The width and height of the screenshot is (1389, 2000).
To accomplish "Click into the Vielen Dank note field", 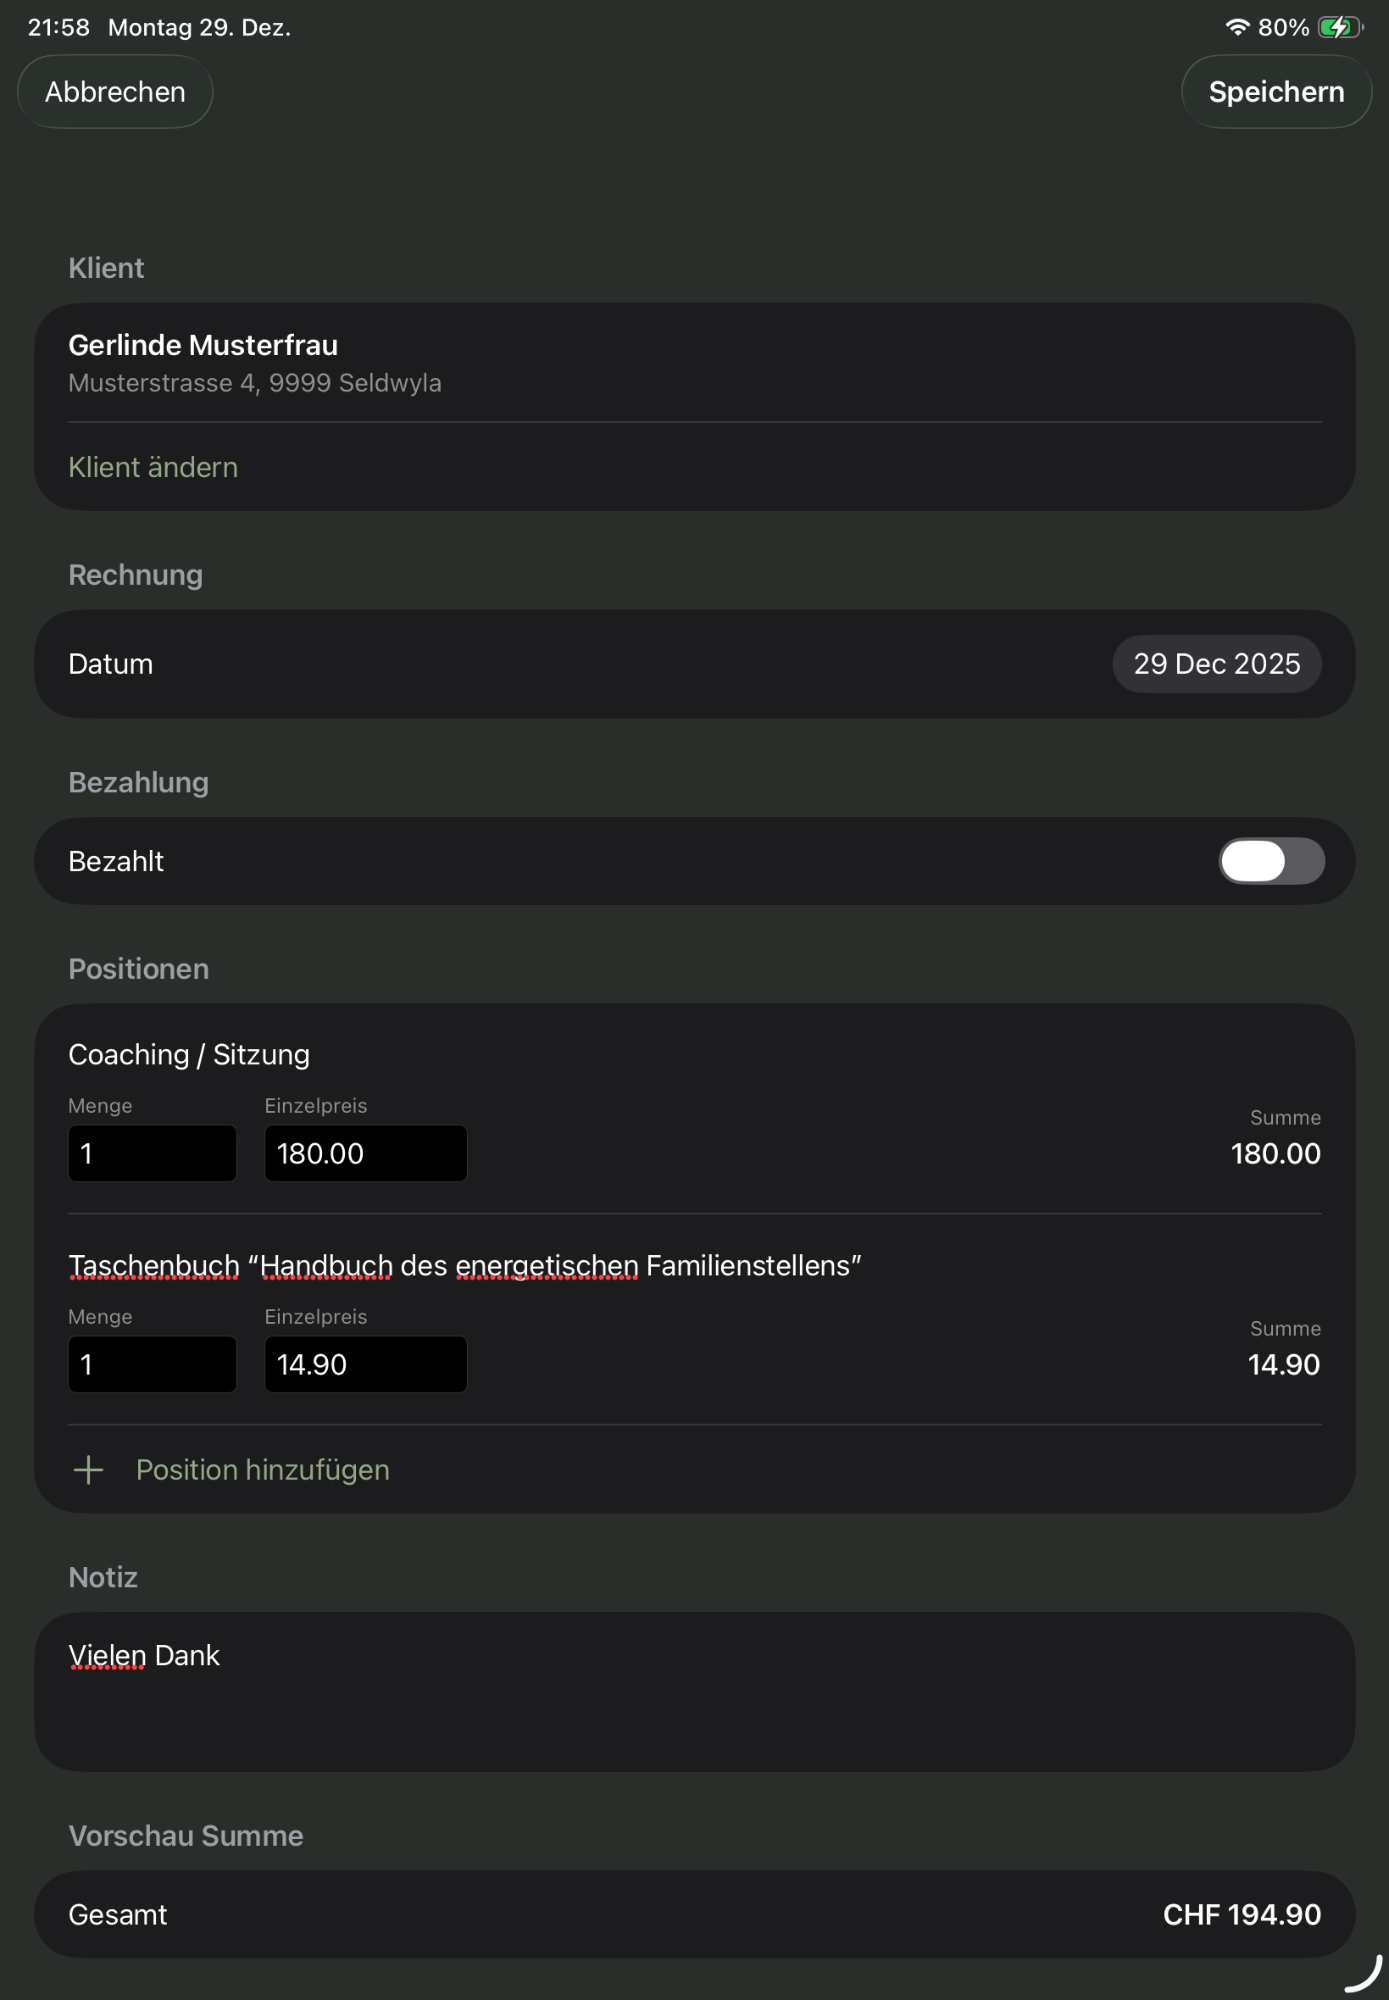I will coord(694,1690).
